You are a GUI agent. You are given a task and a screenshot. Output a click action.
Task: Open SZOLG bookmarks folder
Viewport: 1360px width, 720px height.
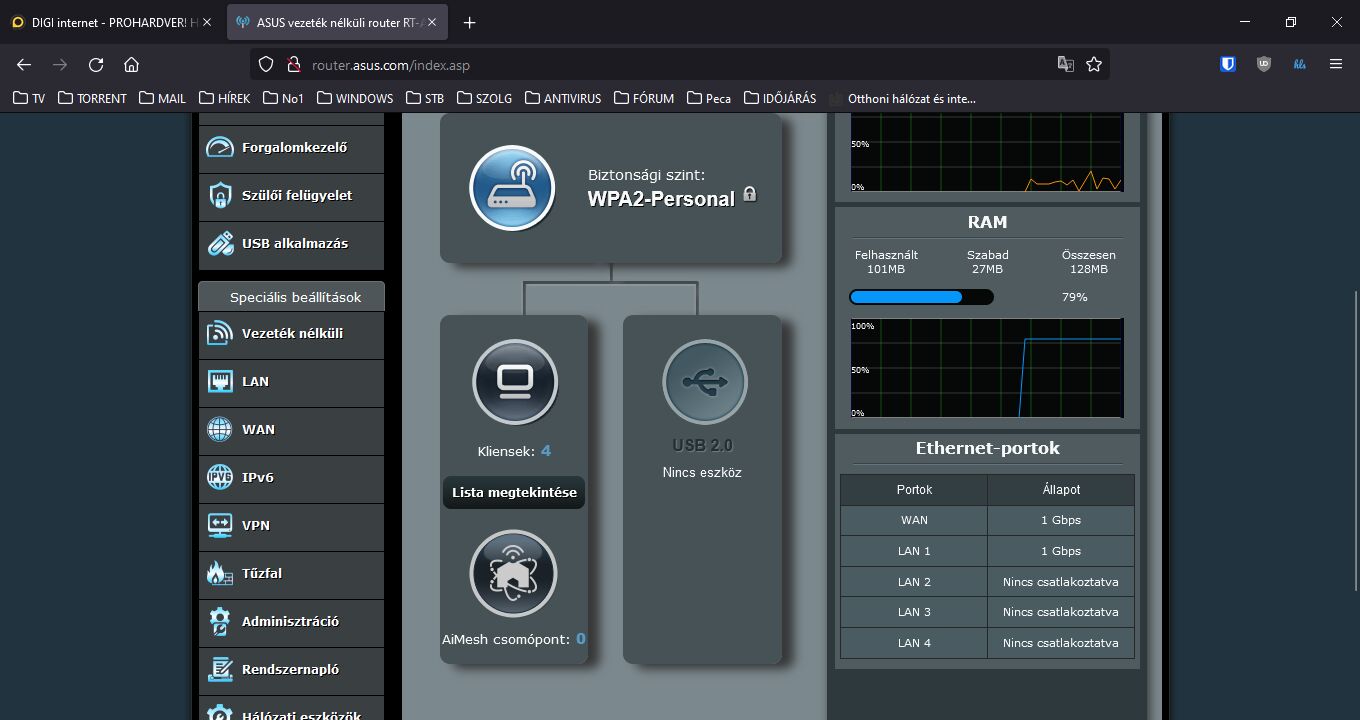485,98
